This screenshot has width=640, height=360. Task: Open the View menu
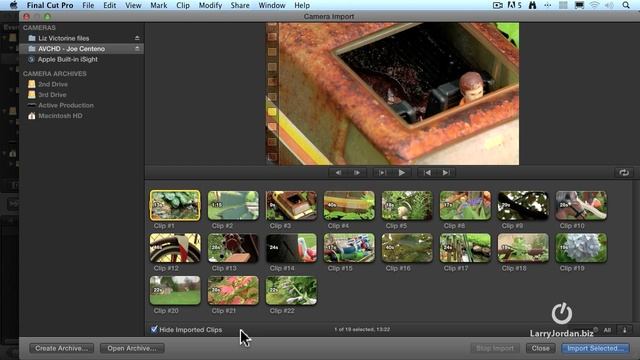tap(133, 5)
